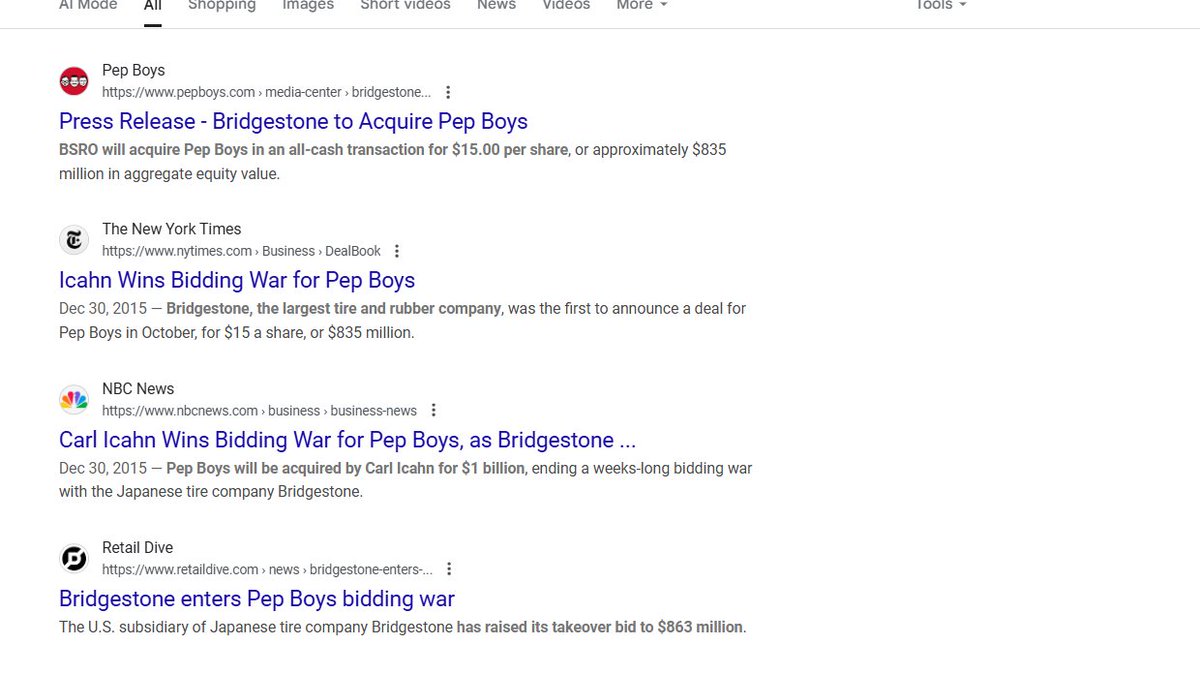Viewport: 1200px width, 675px height.
Task: Switch to AI Mode tab
Action: tap(88, 6)
